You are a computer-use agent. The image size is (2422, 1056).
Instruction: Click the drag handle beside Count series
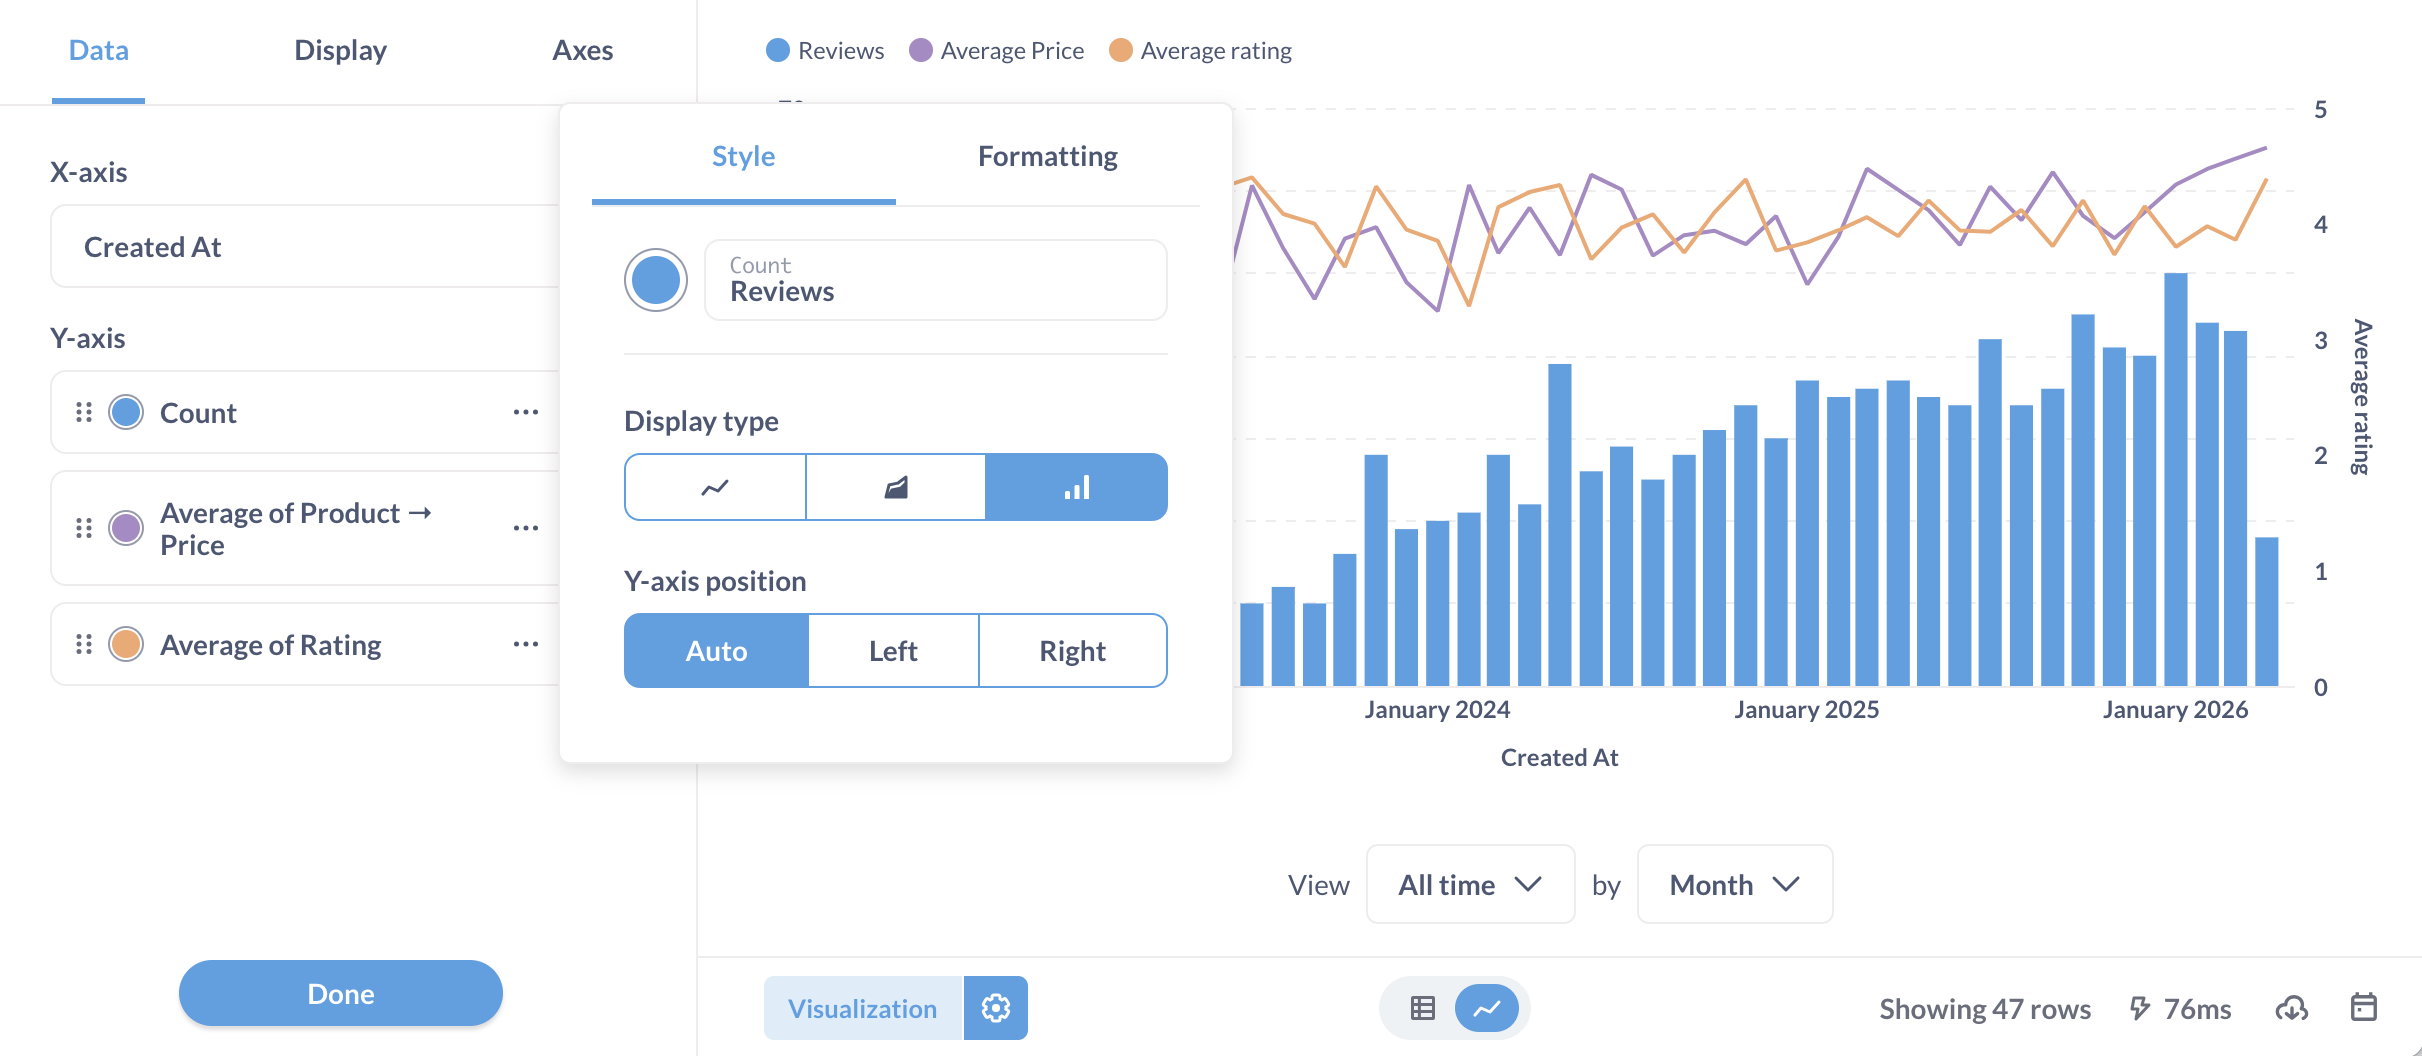point(84,412)
